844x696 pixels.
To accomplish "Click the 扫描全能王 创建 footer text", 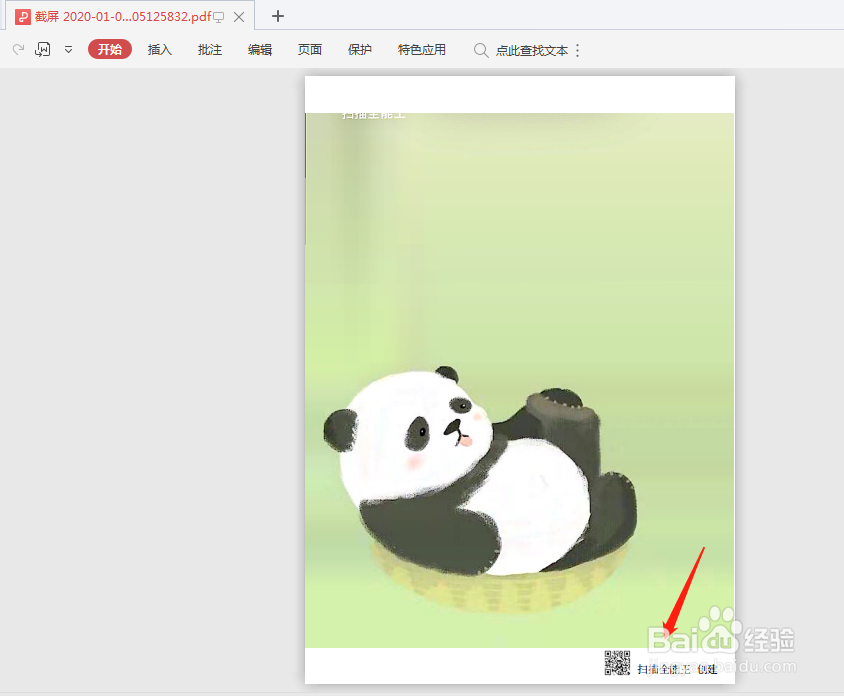I will click(677, 669).
